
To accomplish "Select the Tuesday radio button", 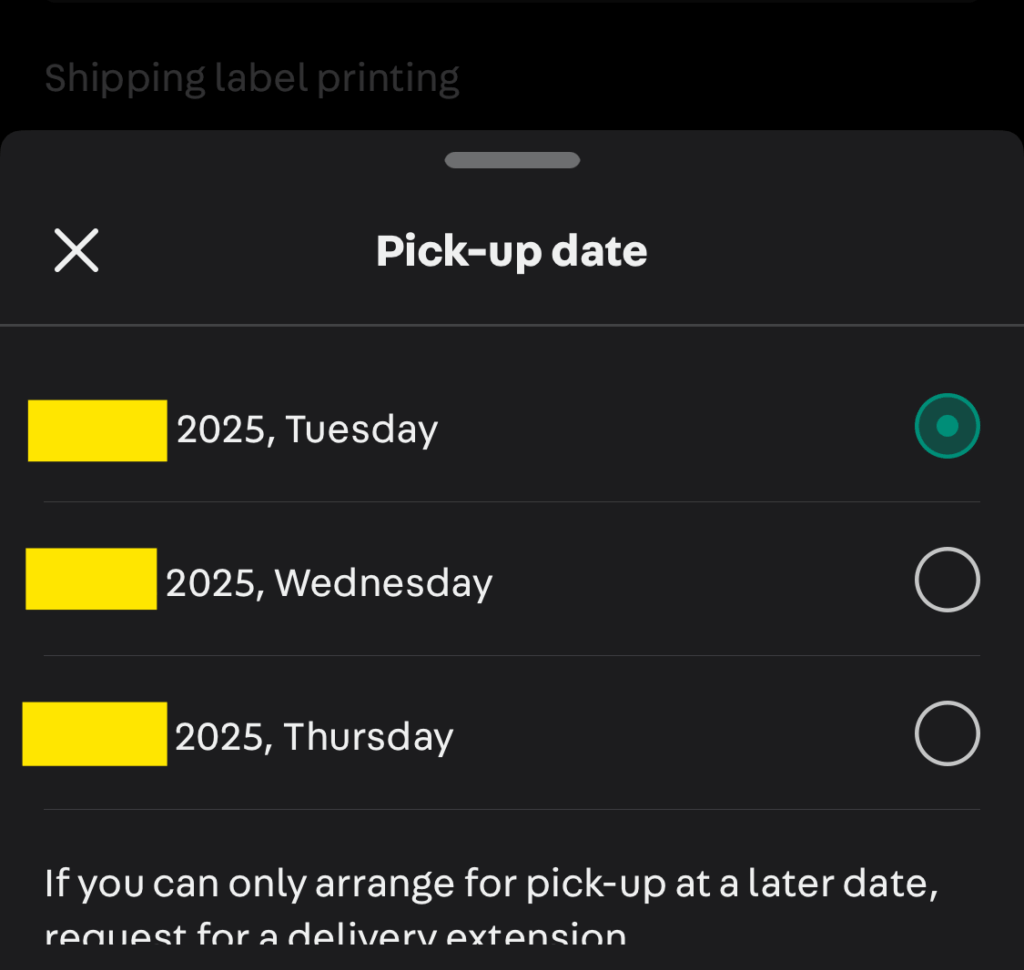I will (x=946, y=427).
